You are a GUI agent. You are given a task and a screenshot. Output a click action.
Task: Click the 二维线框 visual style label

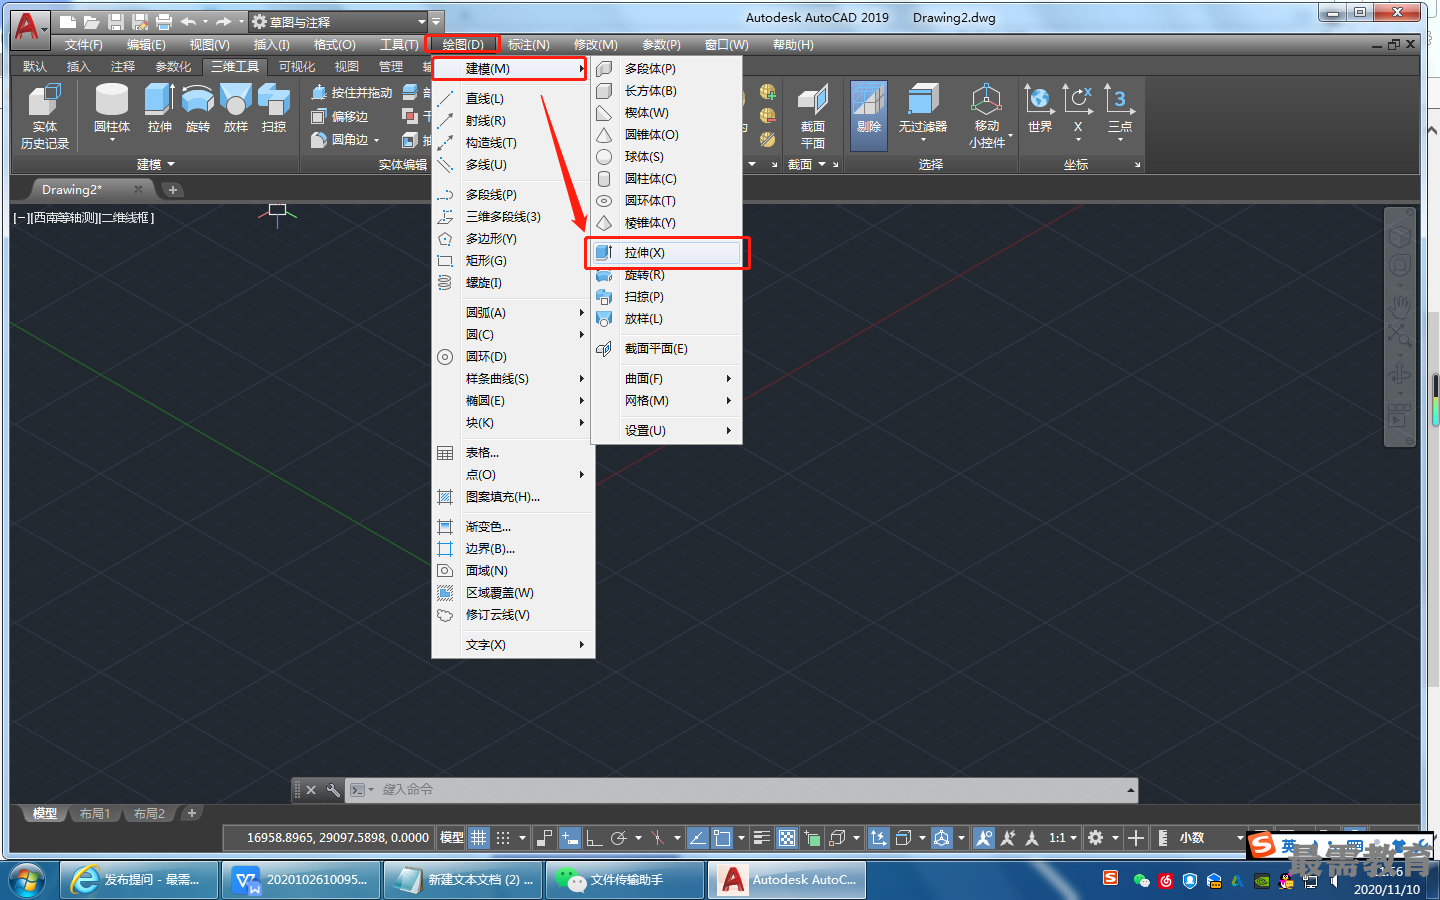coord(126,218)
